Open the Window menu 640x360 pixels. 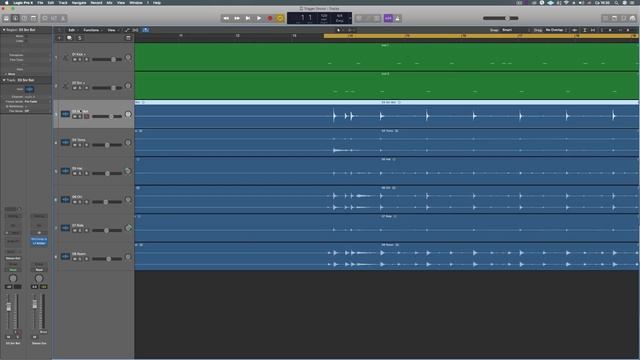pyautogui.click(x=136, y=2)
